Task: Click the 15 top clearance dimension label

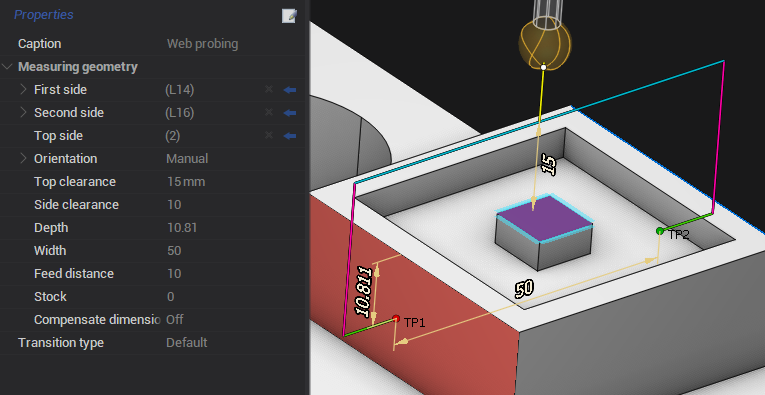Action: coord(549,166)
